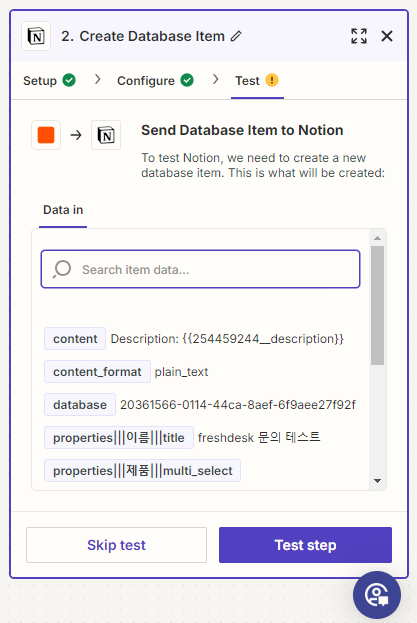The image size is (417, 623).
Task: Click the Notion icon next to arrow
Action: pyautogui.click(x=106, y=135)
